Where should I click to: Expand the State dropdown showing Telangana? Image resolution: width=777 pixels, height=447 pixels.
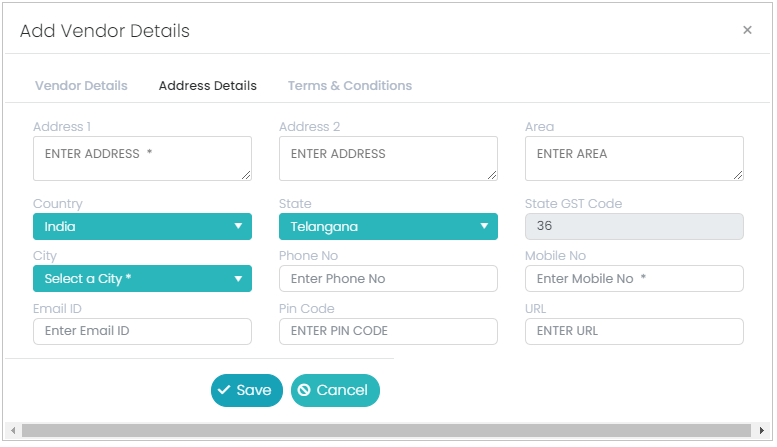coord(388,226)
